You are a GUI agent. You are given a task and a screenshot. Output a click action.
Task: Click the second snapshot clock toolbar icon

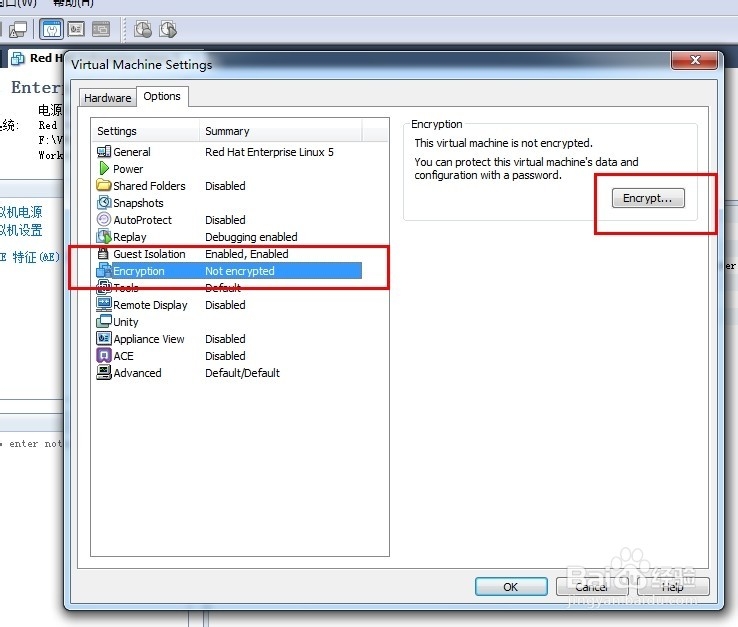pyautogui.click(x=168, y=29)
